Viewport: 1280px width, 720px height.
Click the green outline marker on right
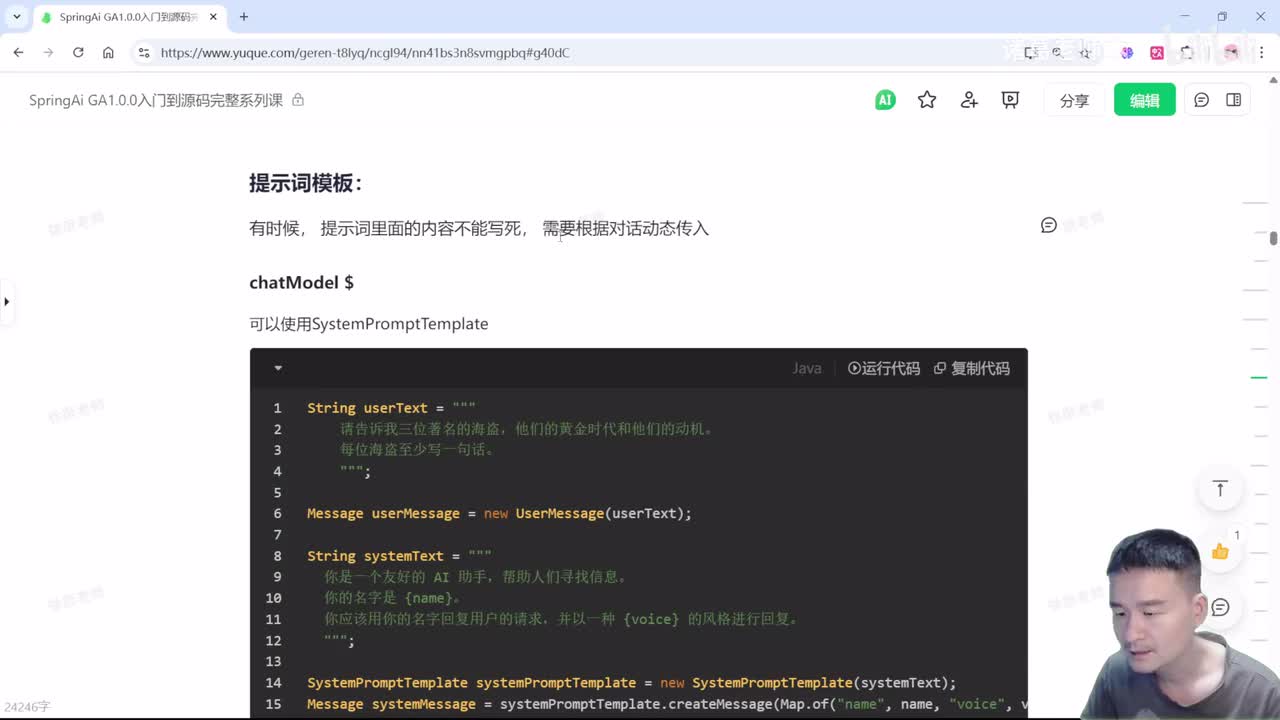(x=1259, y=377)
